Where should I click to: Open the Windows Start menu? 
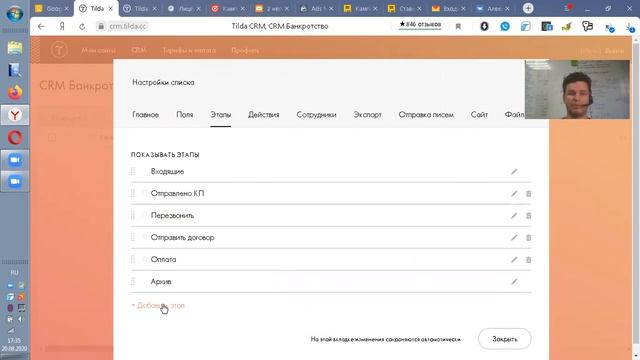[15, 14]
